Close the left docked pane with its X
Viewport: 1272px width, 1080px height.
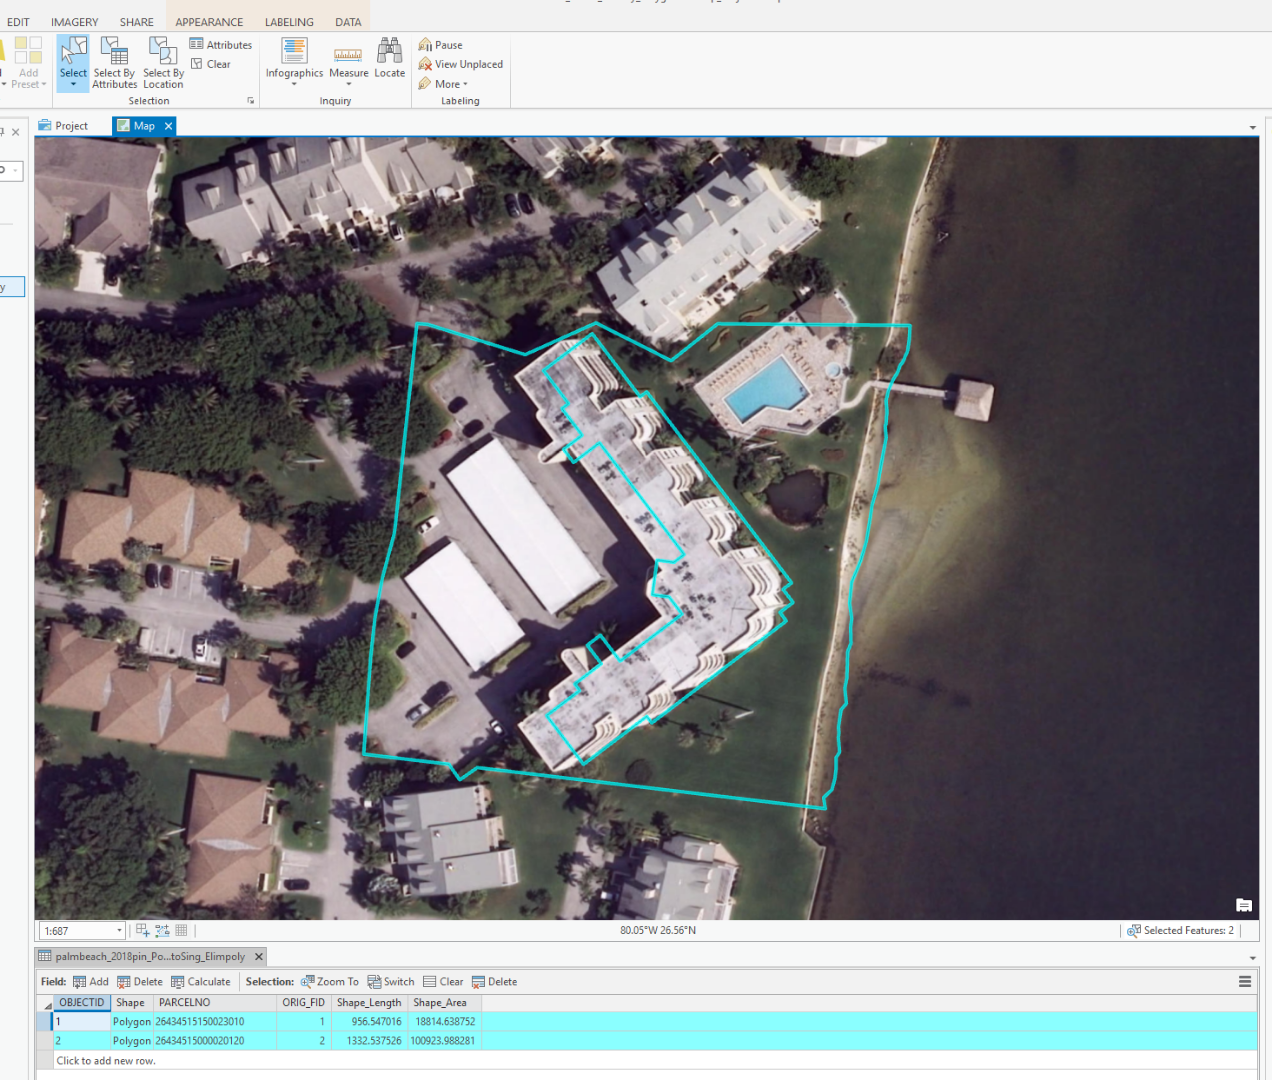click(15, 132)
